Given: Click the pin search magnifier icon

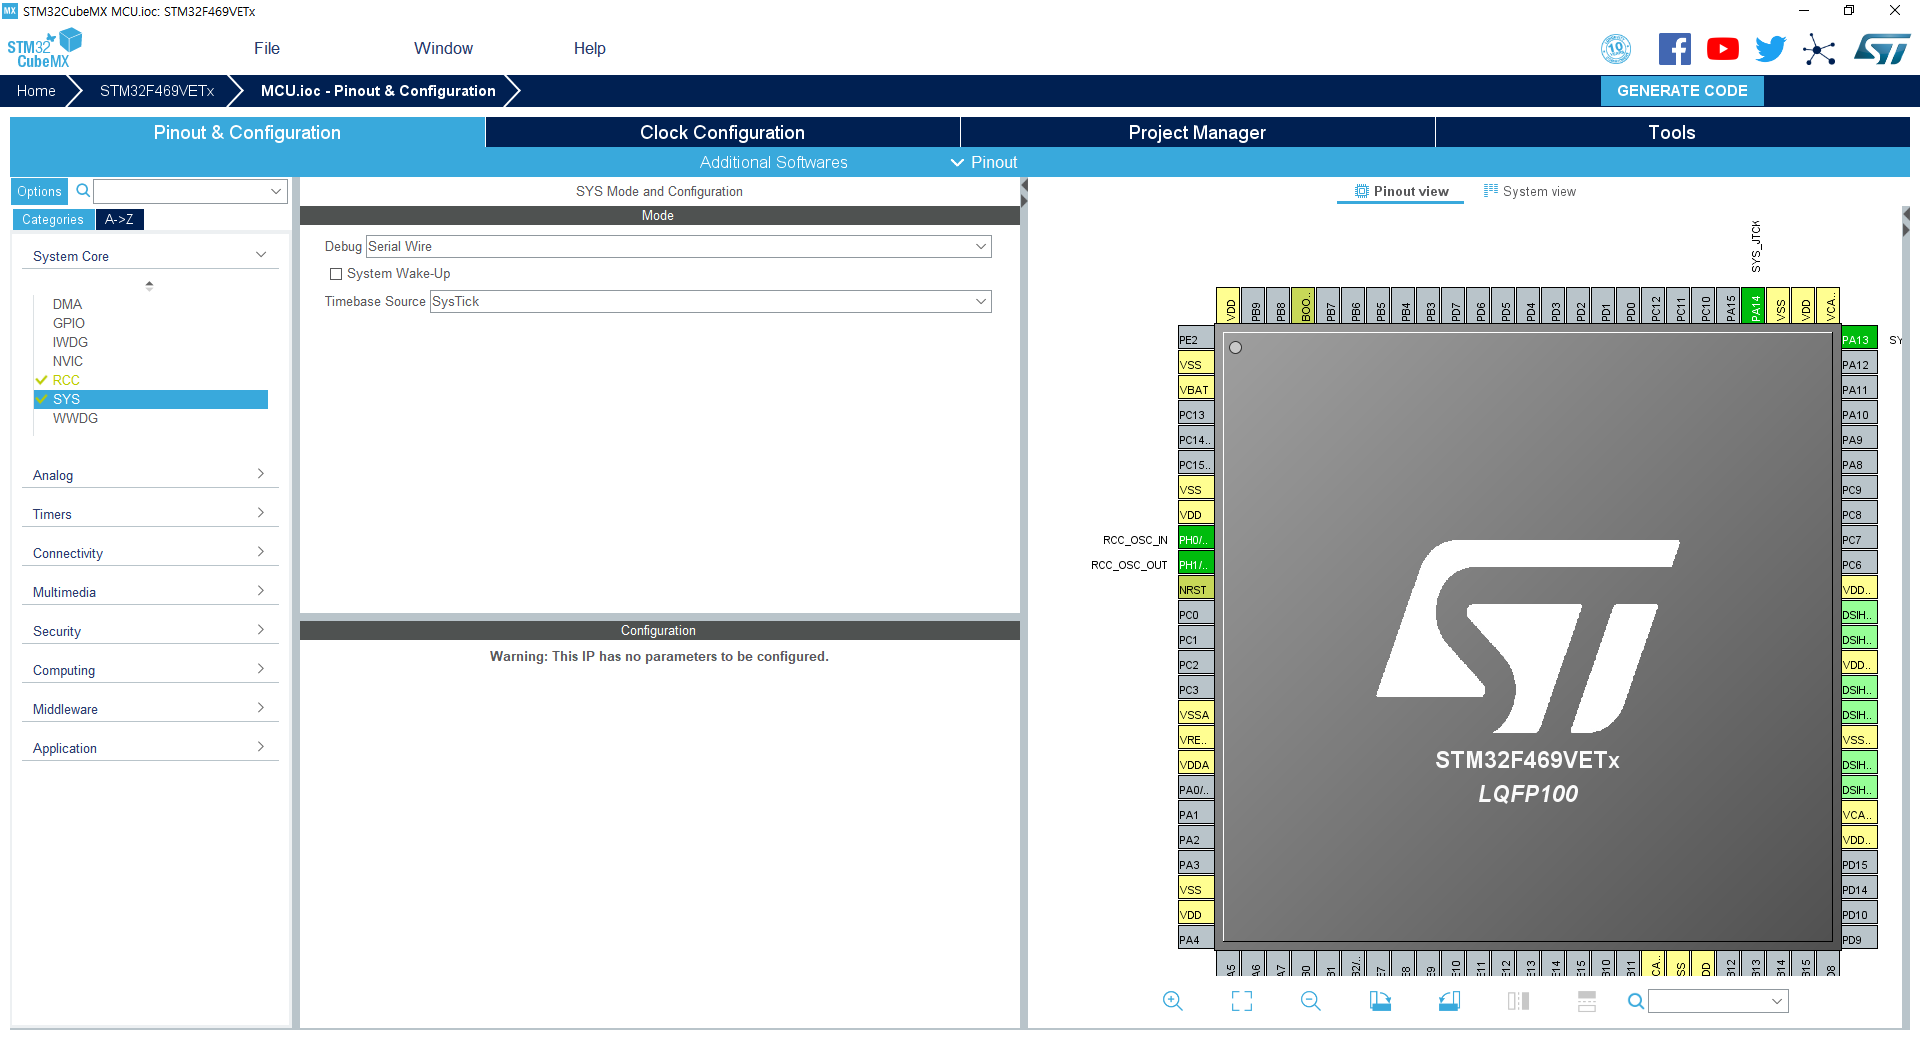Looking at the screenshot, I should point(1636,1001).
